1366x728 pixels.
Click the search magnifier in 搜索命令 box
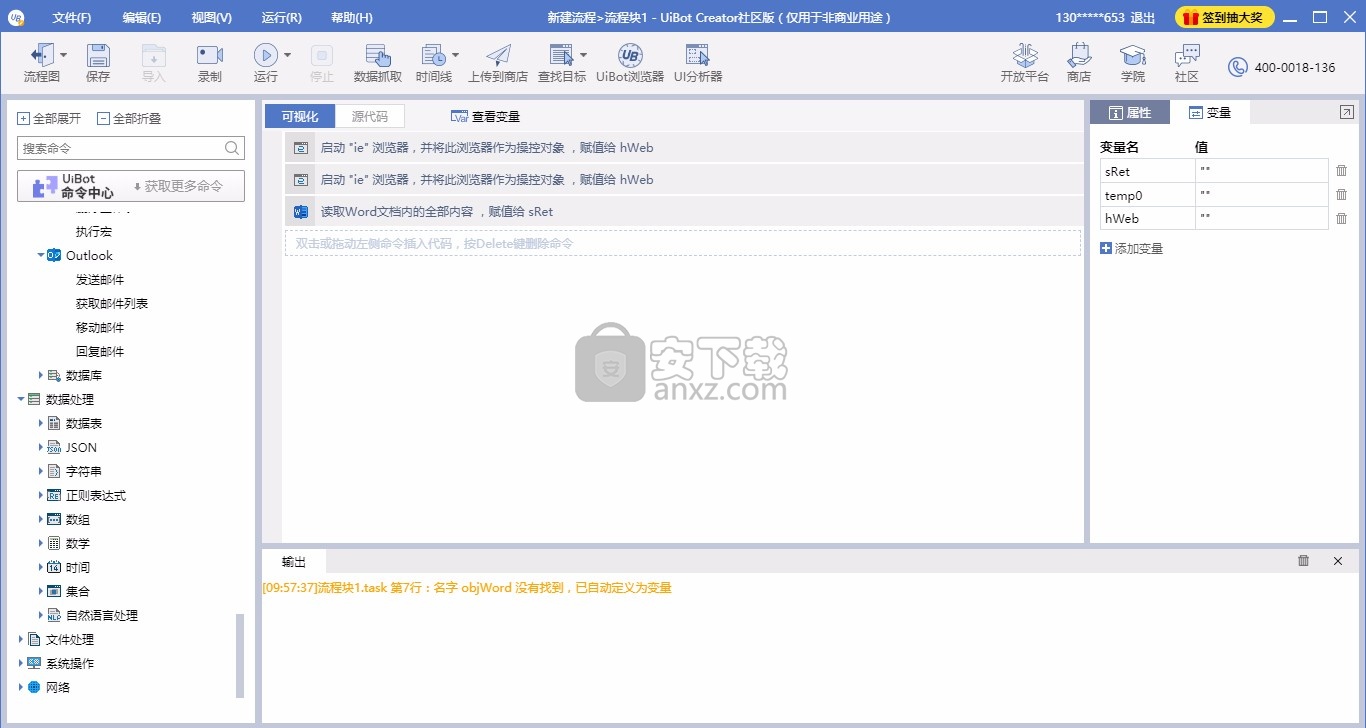(x=232, y=148)
